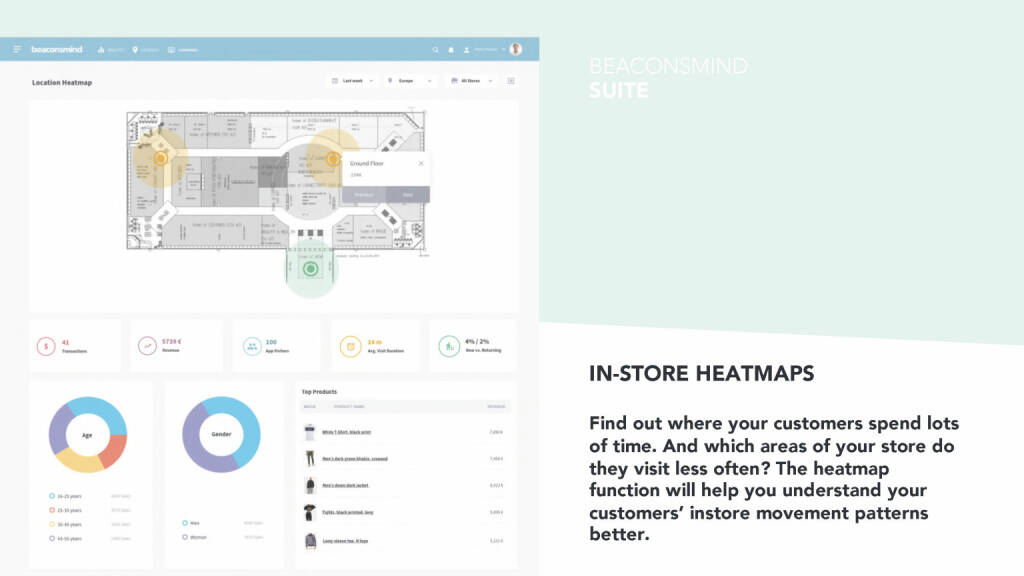The width and height of the screenshot is (1024, 576).
Task: Close the Ground Floor popup
Action: pos(420,163)
